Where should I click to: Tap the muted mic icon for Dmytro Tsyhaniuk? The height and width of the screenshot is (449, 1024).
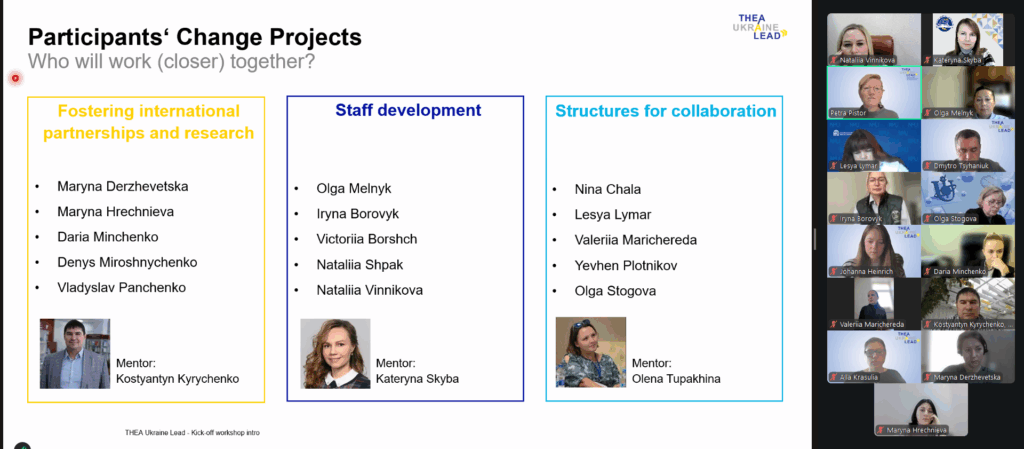pyautogui.click(x=927, y=166)
